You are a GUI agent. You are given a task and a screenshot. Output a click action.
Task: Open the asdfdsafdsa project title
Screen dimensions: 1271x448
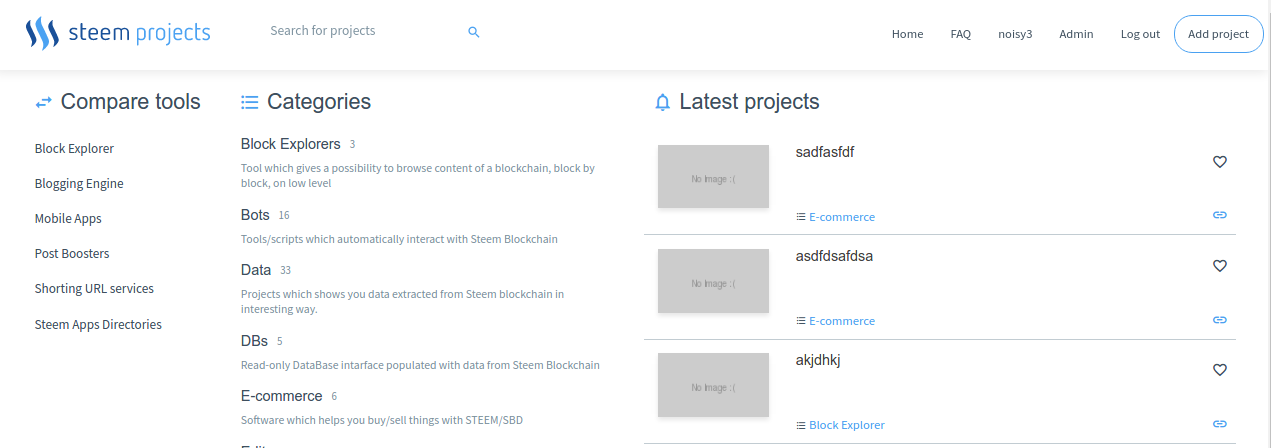pos(834,256)
